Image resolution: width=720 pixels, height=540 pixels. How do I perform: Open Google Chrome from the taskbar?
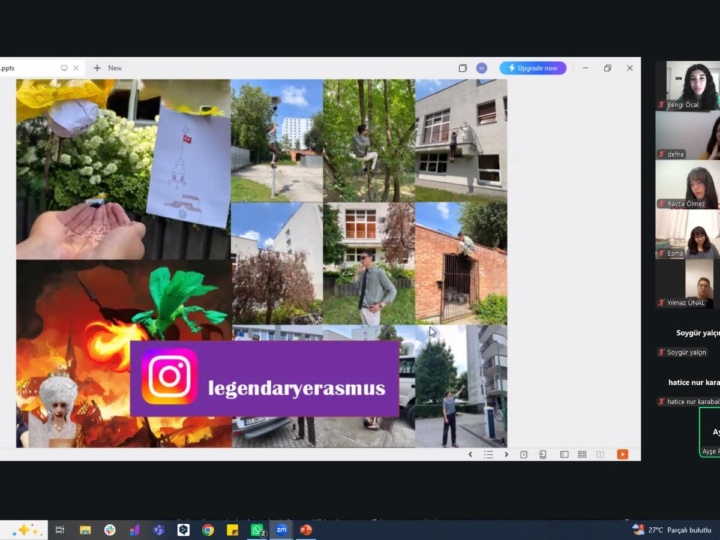[208, 530]
